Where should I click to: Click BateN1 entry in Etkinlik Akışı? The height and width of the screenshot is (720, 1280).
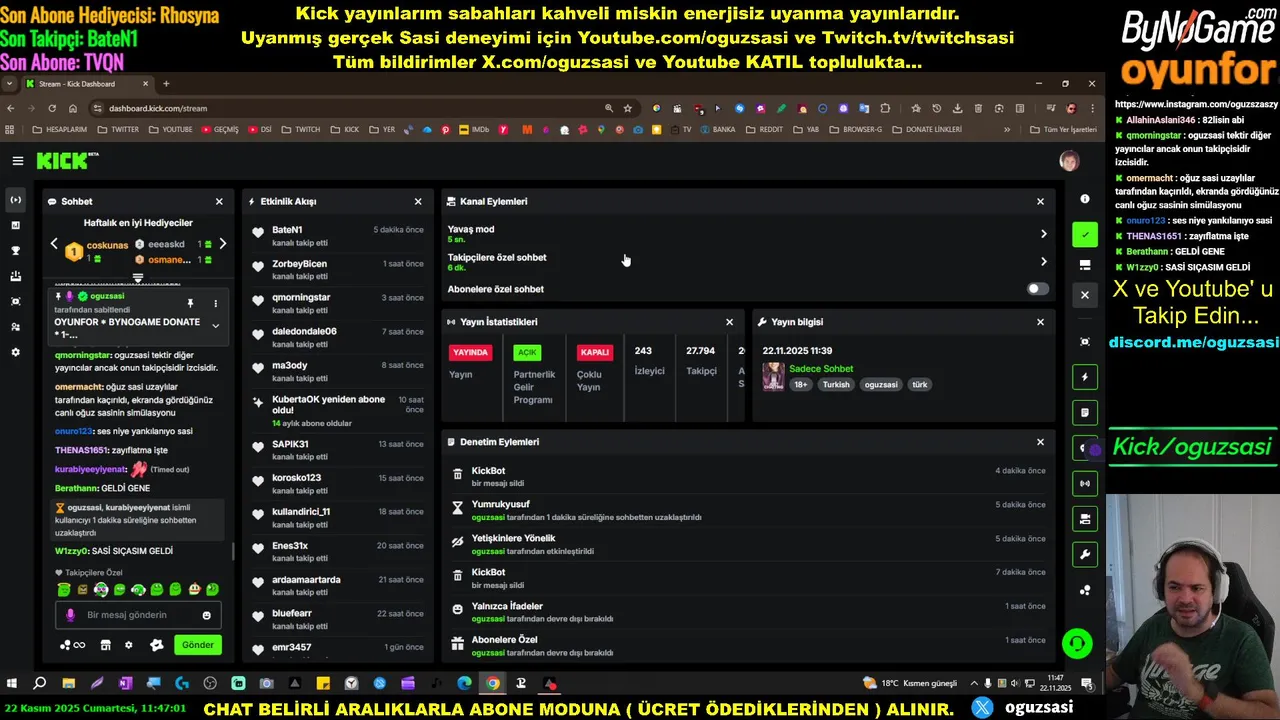338,236
